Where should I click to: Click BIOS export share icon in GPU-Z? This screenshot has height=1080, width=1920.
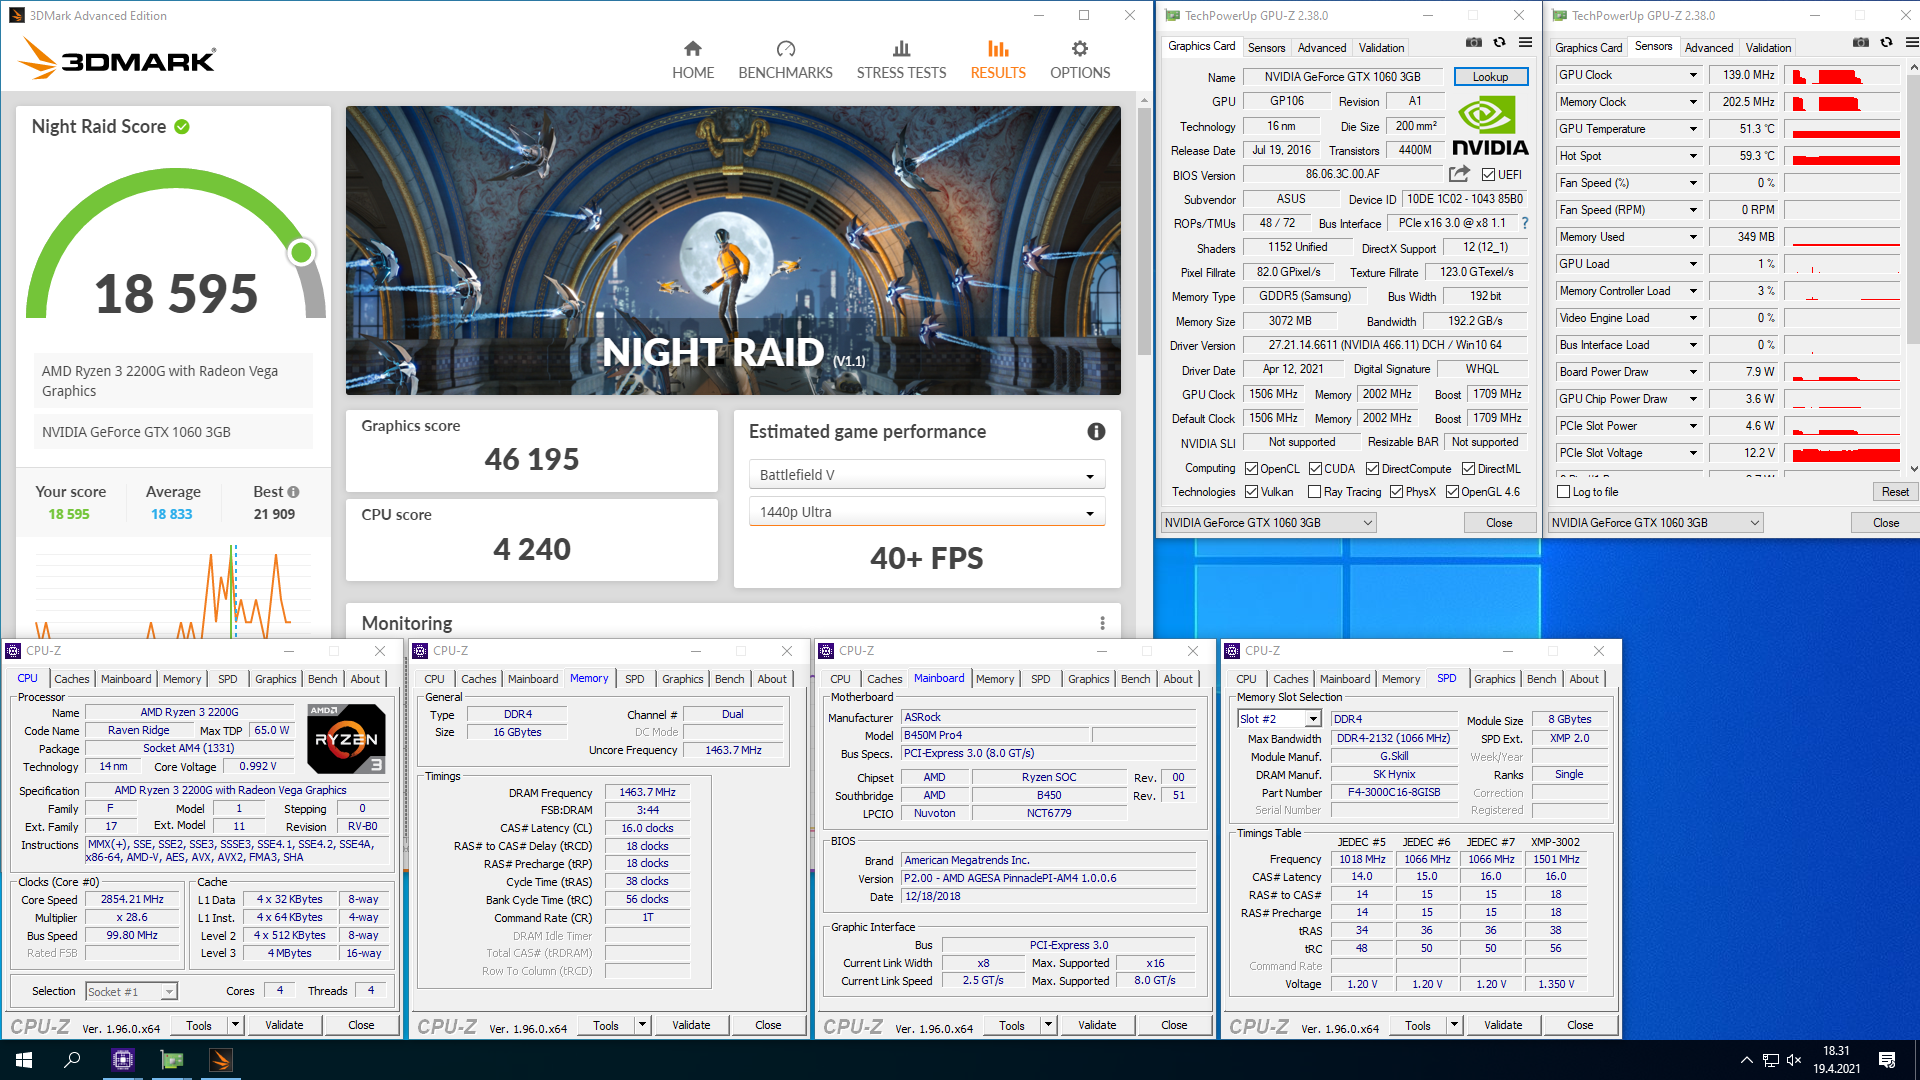1459,174
